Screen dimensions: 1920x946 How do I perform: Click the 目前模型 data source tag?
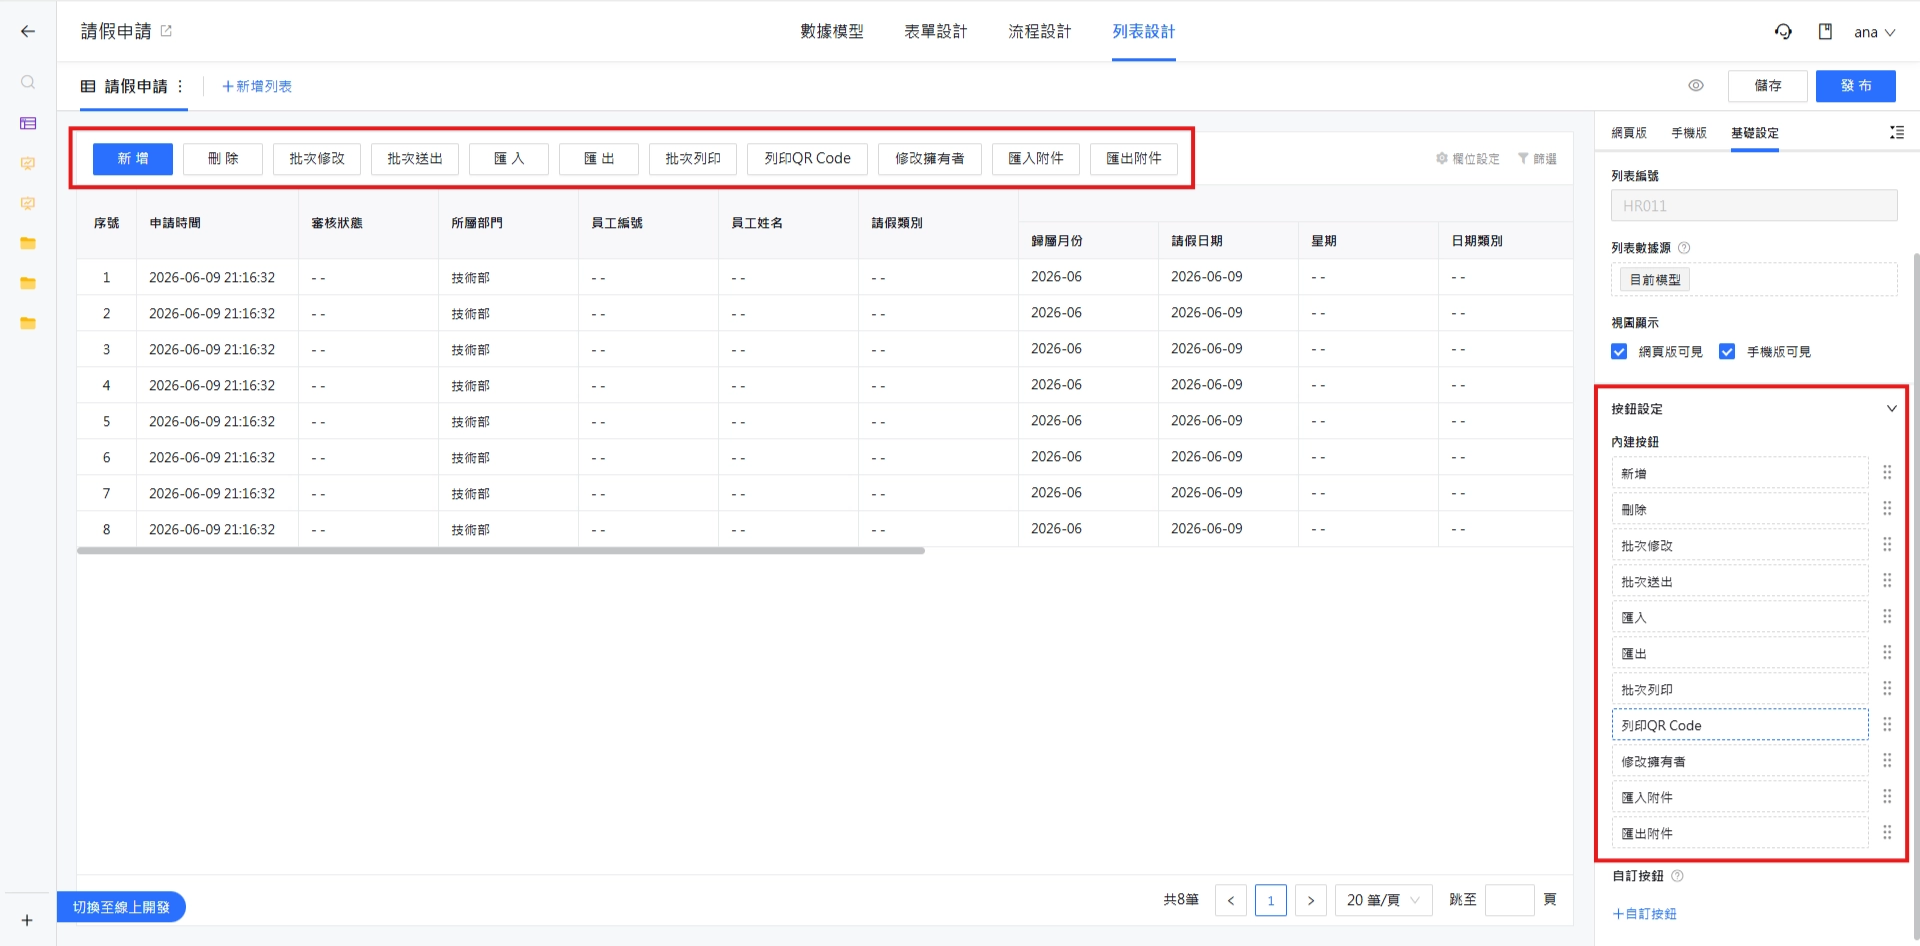pyautogui.click(x=1655, y=280)
